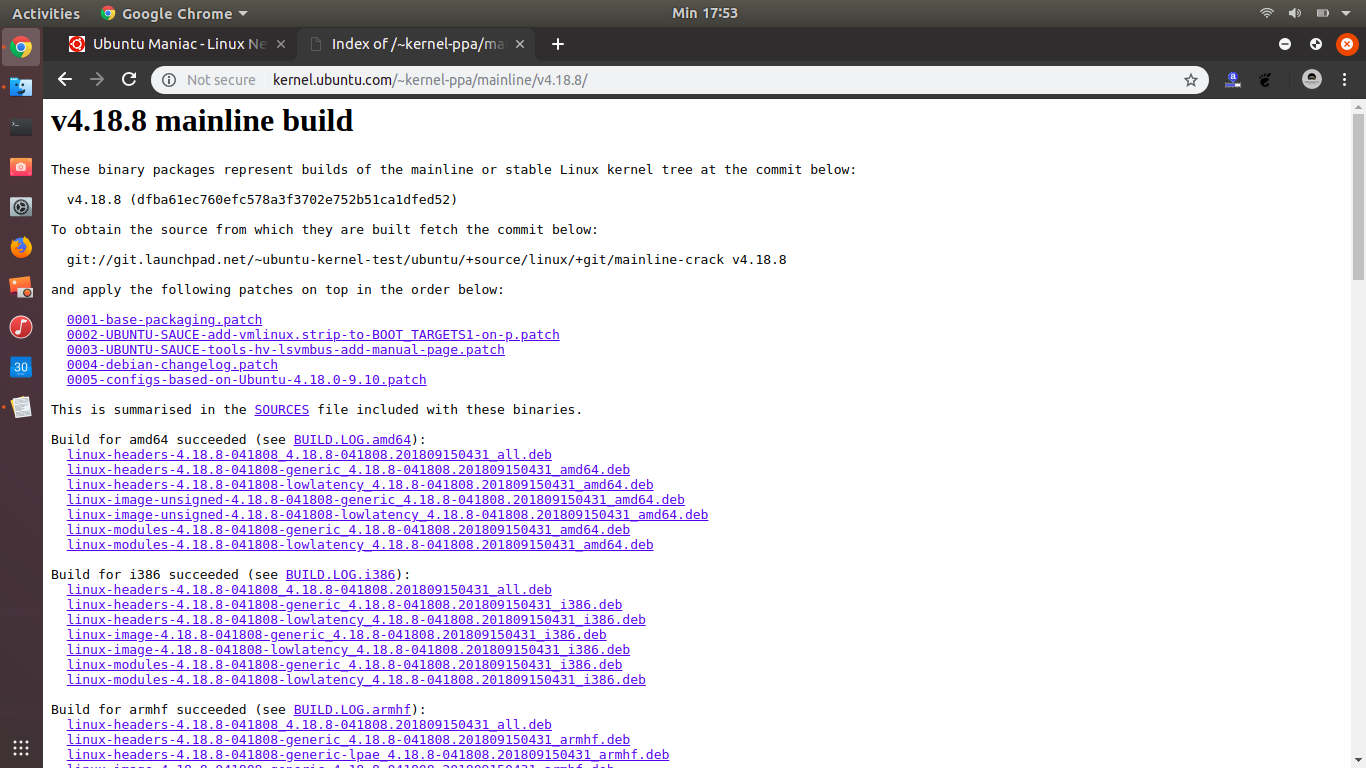Switch to the Ubuntu Maniac tab
Viewport: 1366px width, 768px height.
point(176,44)
